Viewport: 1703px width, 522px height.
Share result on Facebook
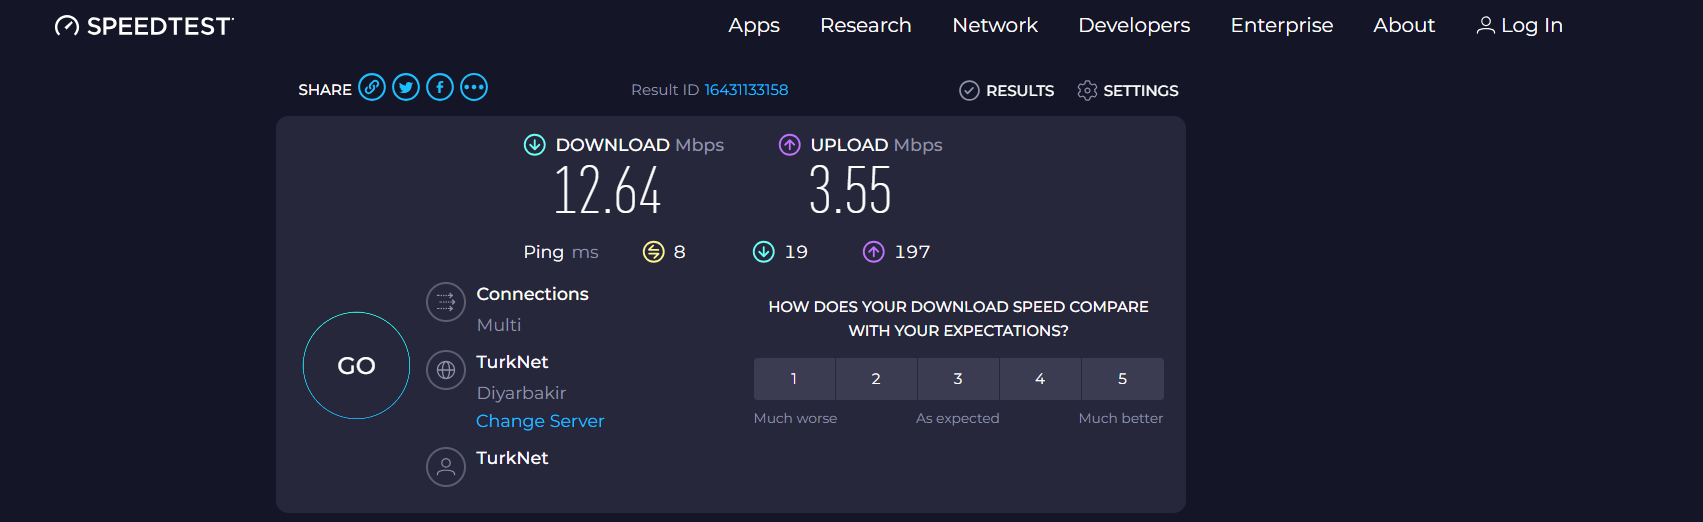(x=440, y=87)
